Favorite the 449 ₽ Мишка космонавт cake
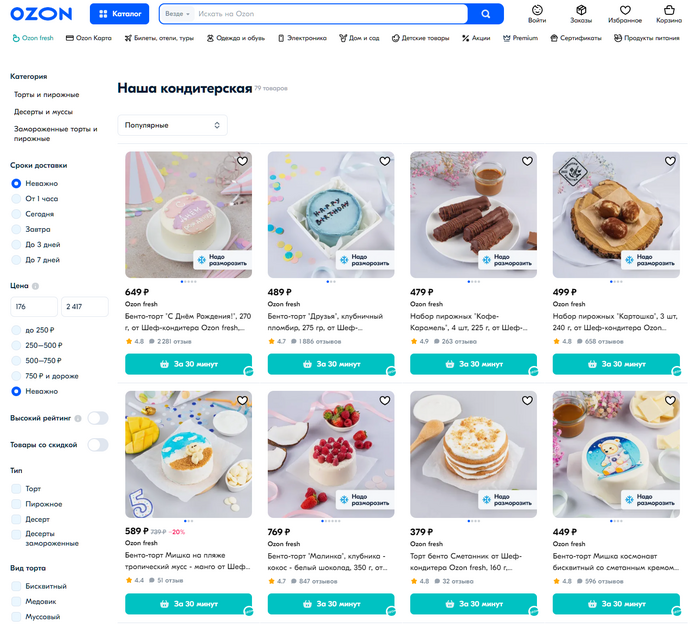Image resolution: width=700 pixels, height=624 pixels. tap(670, 401)
